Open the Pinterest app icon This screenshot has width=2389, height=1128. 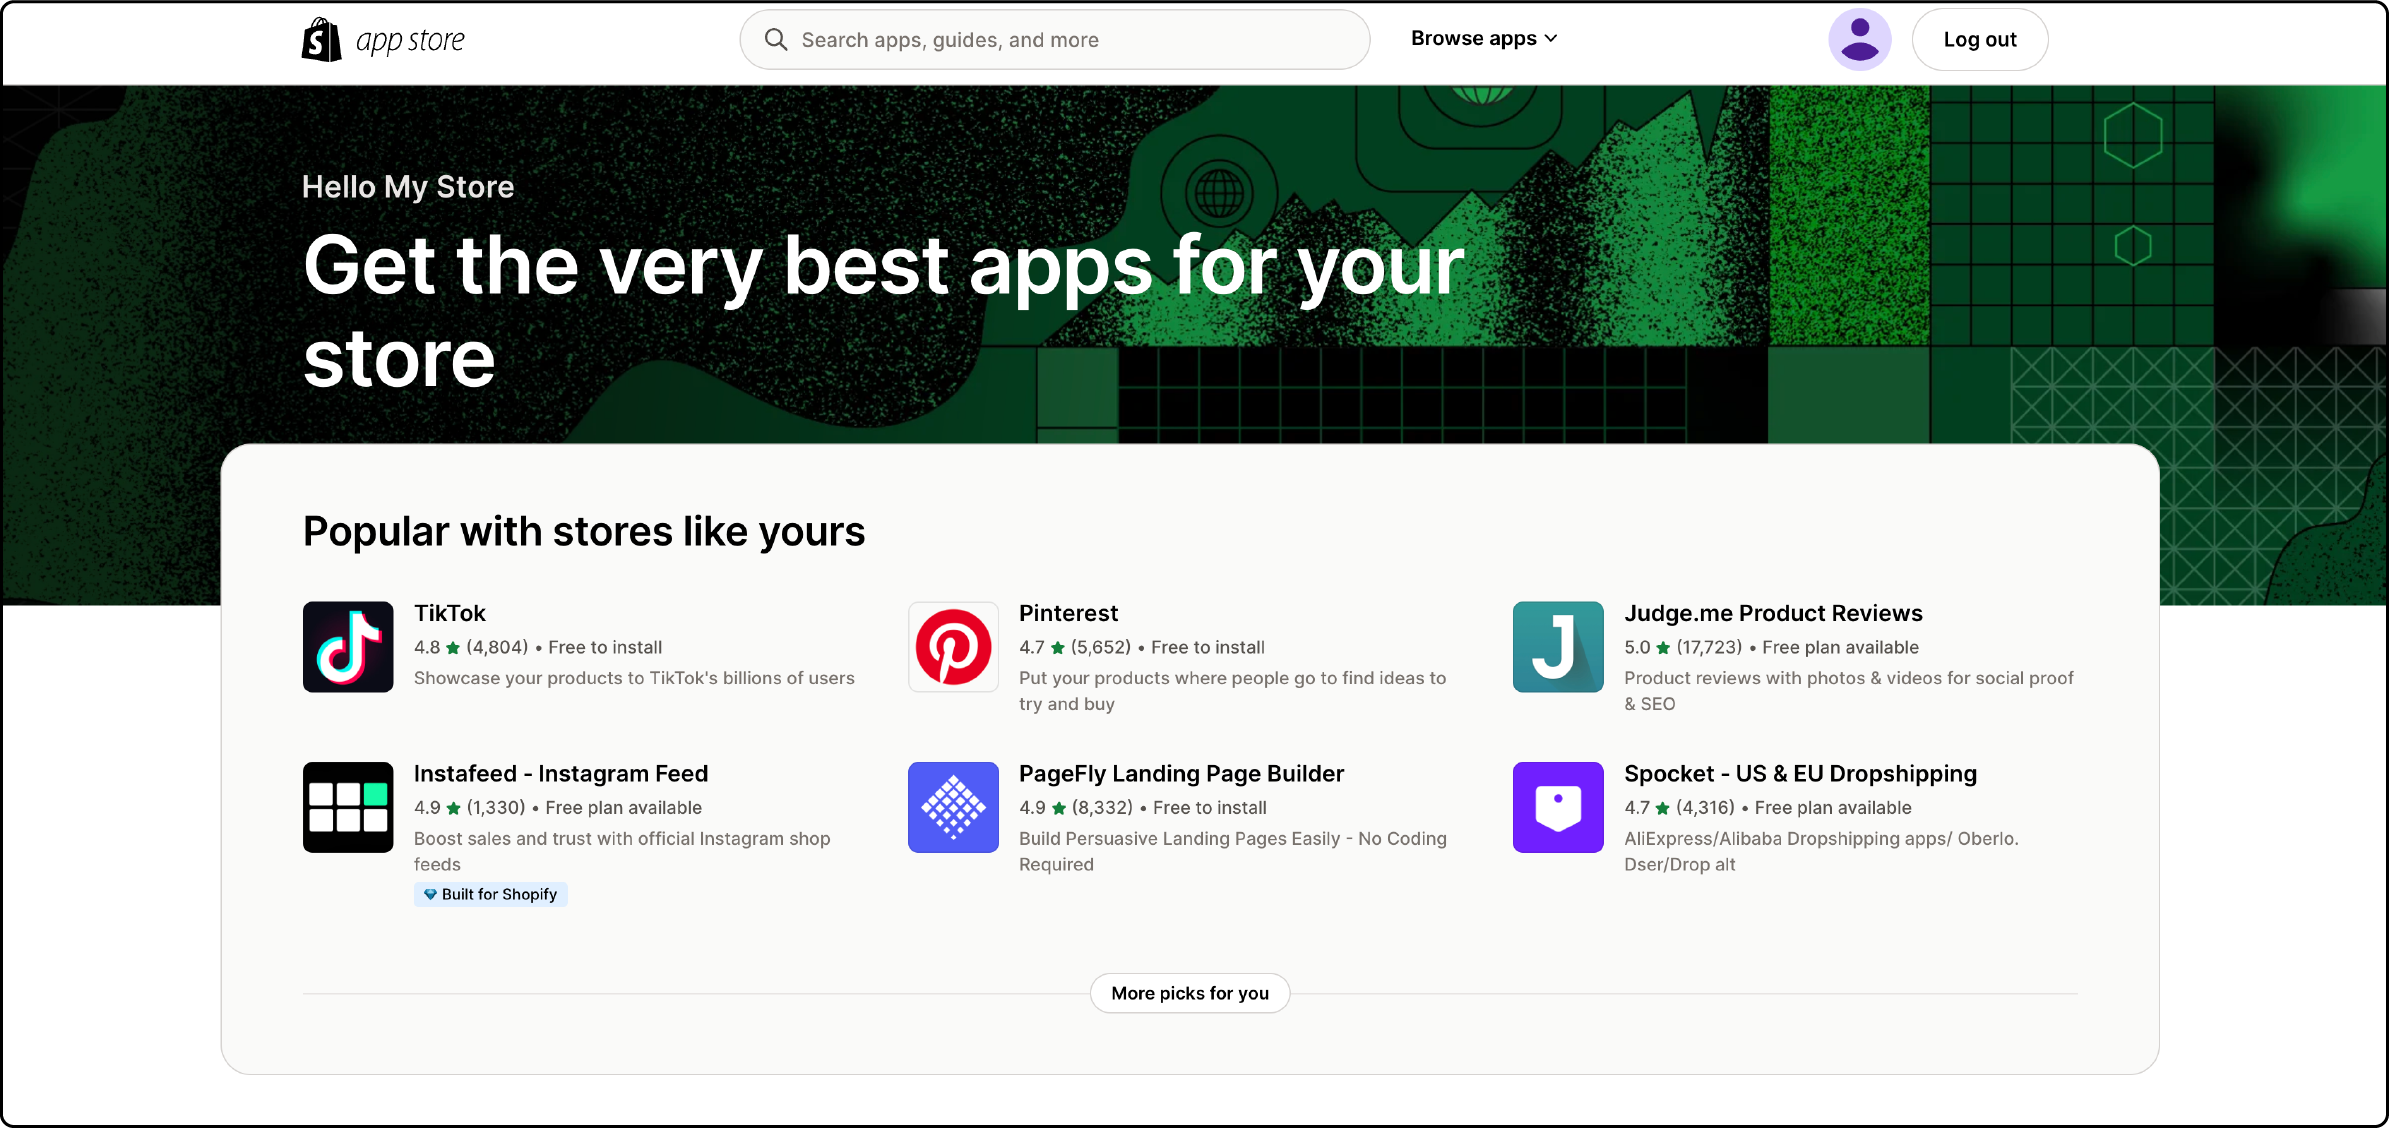coord(953,646)
